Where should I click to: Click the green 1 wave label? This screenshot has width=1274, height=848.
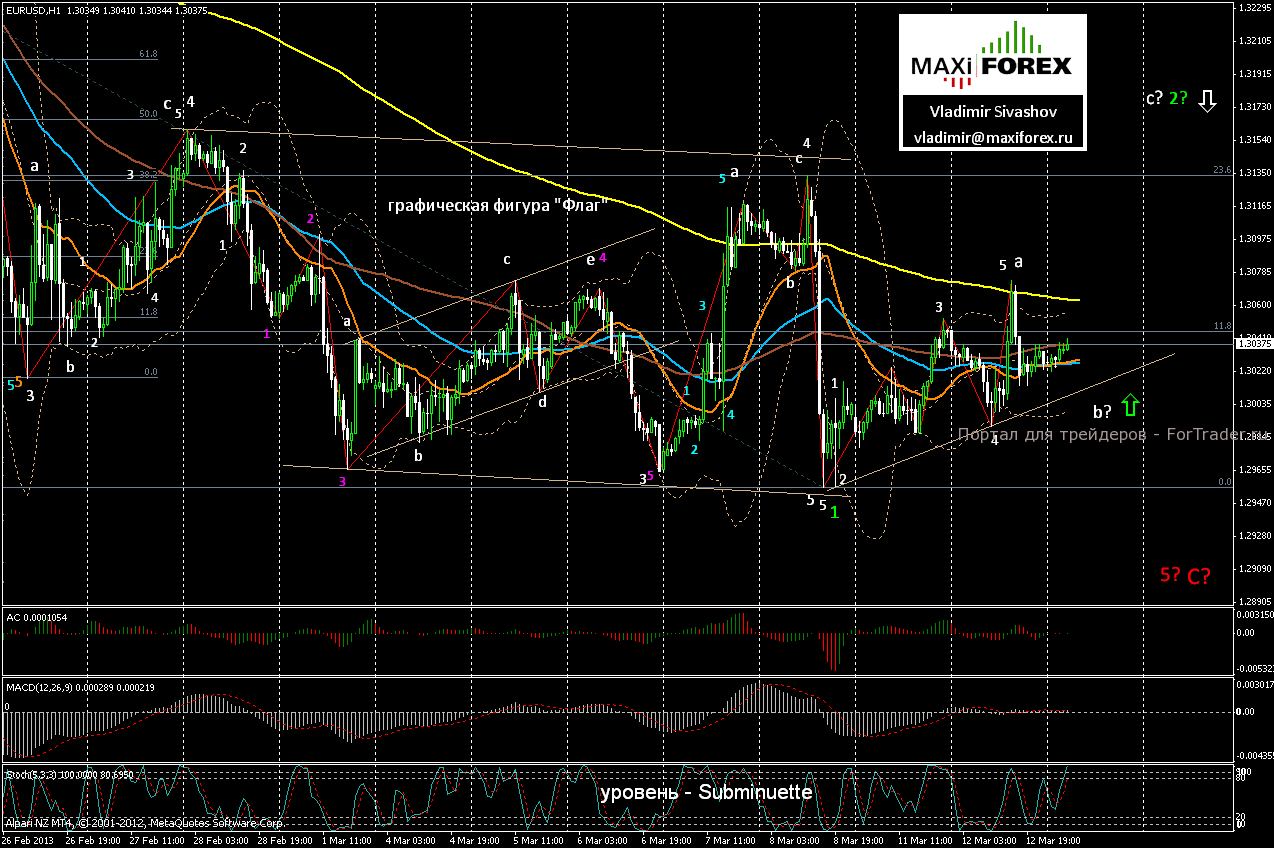click(834, 511)
